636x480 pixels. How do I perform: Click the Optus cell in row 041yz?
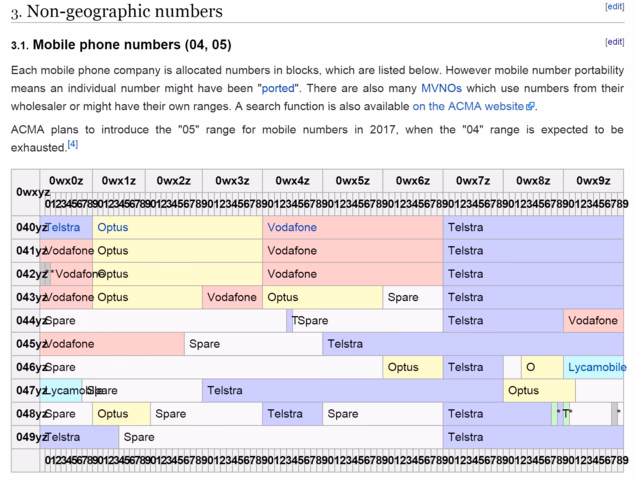click(177, 251)
